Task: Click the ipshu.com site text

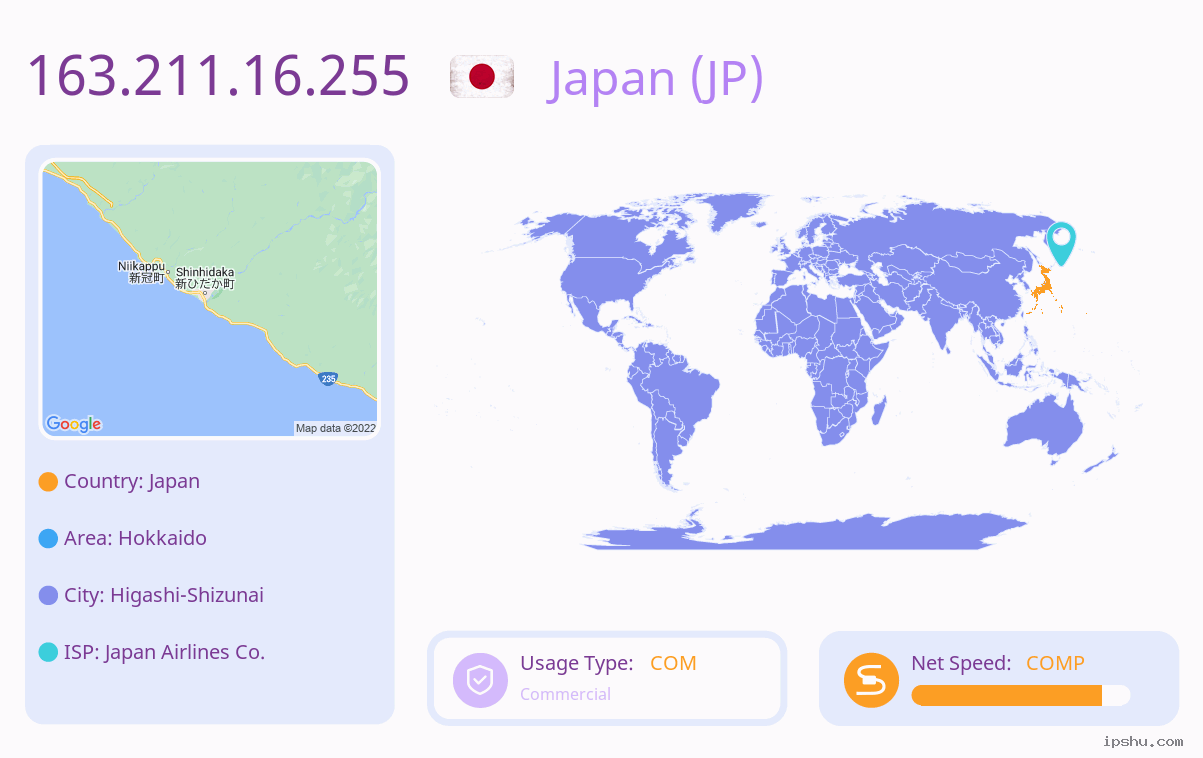Action: [x=1143, y=742]
